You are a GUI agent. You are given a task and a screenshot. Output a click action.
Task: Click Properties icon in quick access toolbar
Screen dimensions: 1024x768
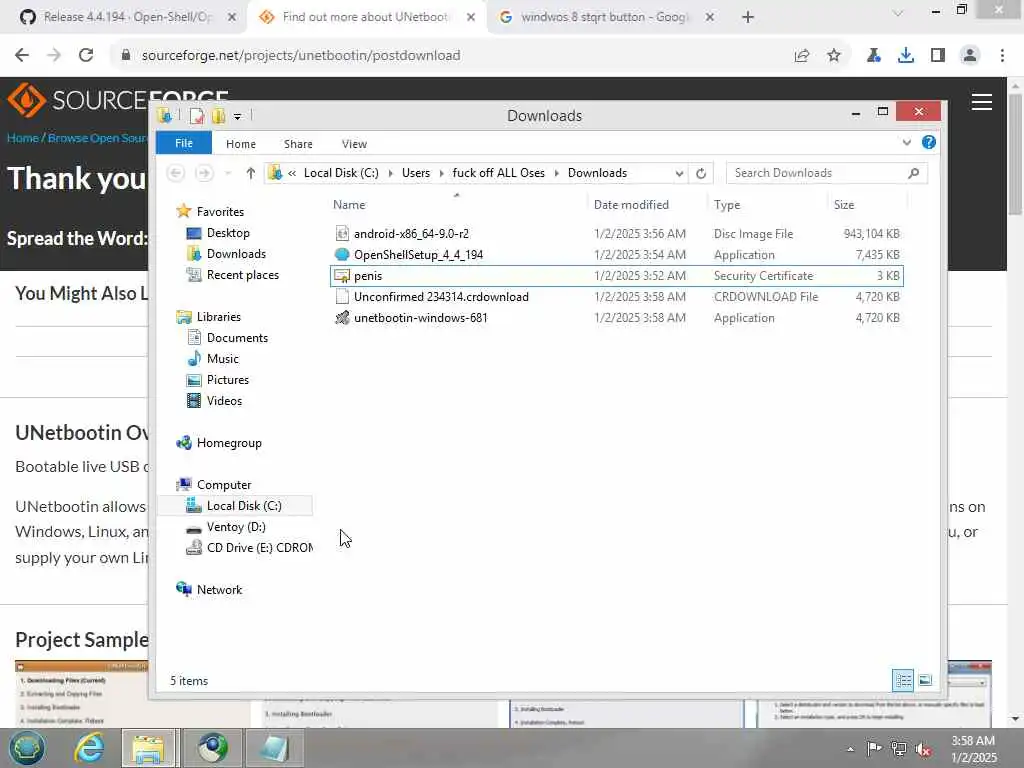[196, 116]
